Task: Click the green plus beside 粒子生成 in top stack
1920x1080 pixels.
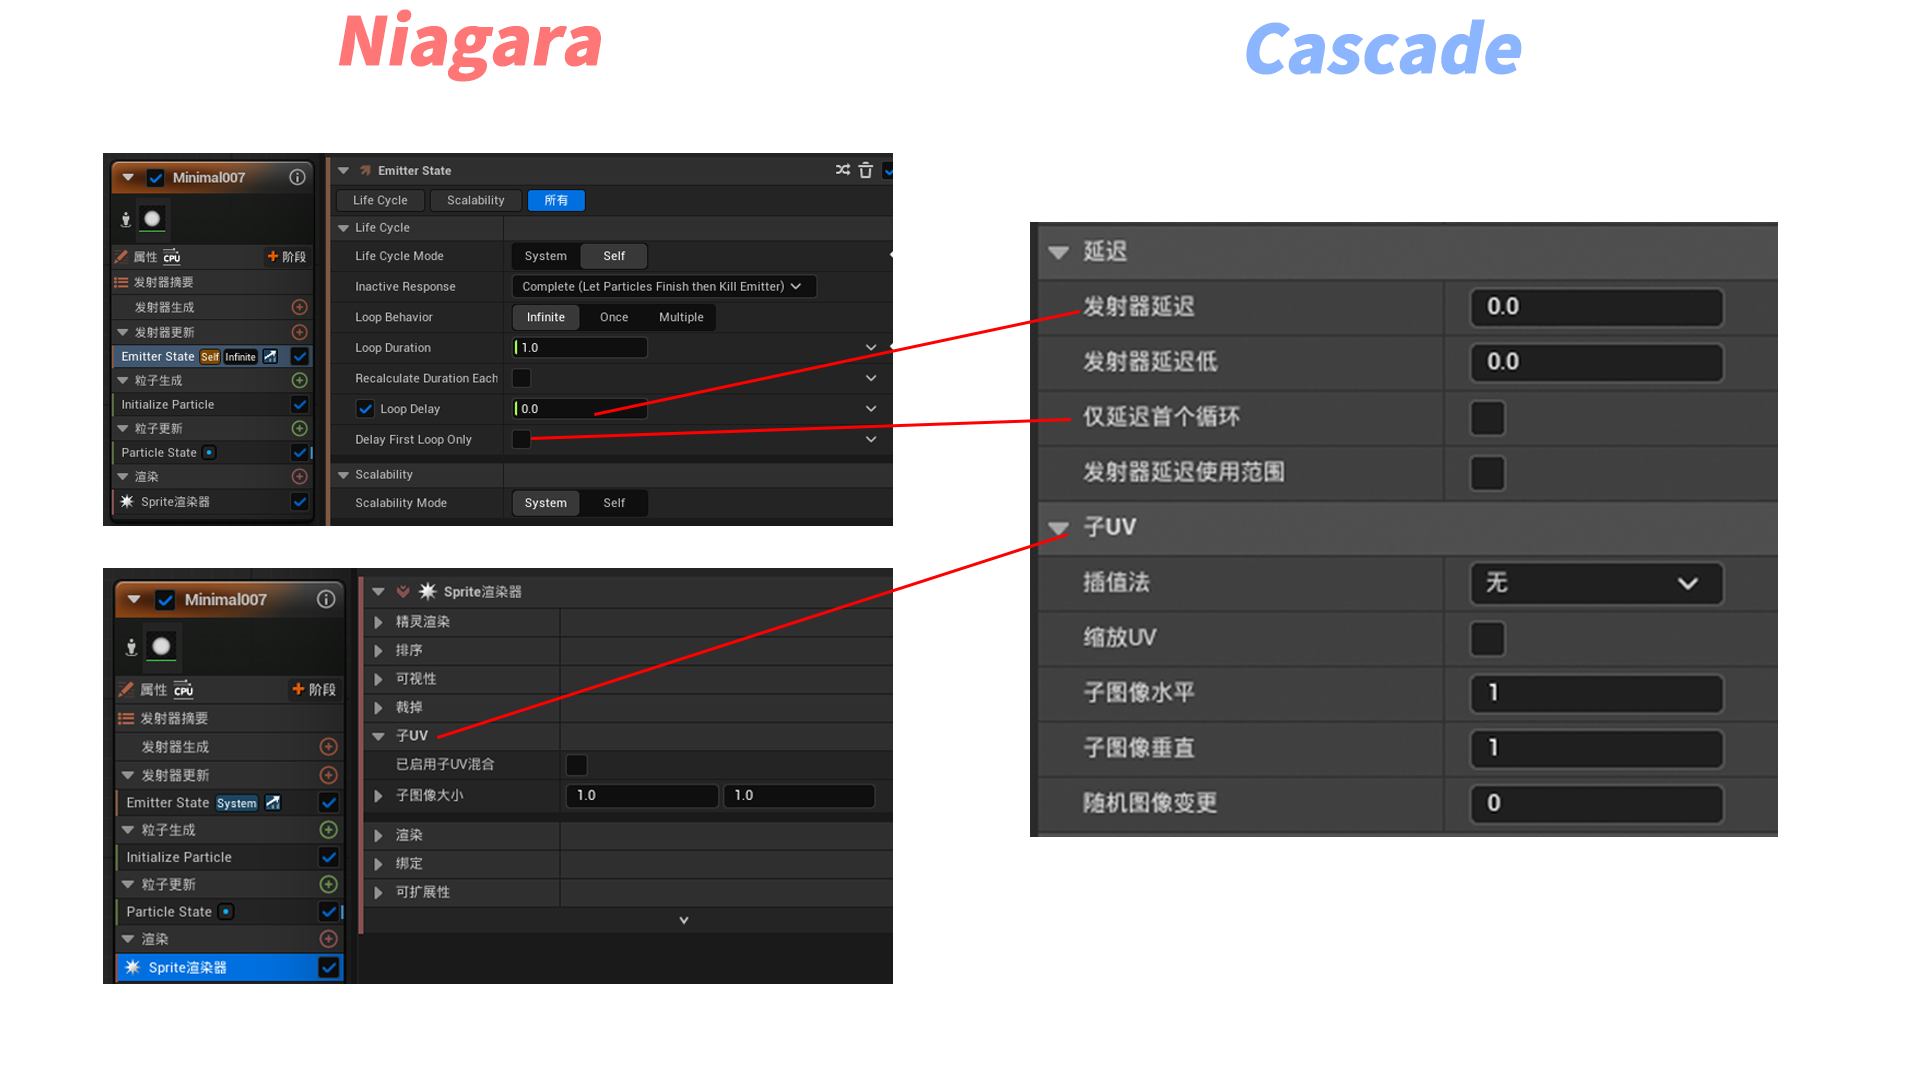Action: coord(299,380)
